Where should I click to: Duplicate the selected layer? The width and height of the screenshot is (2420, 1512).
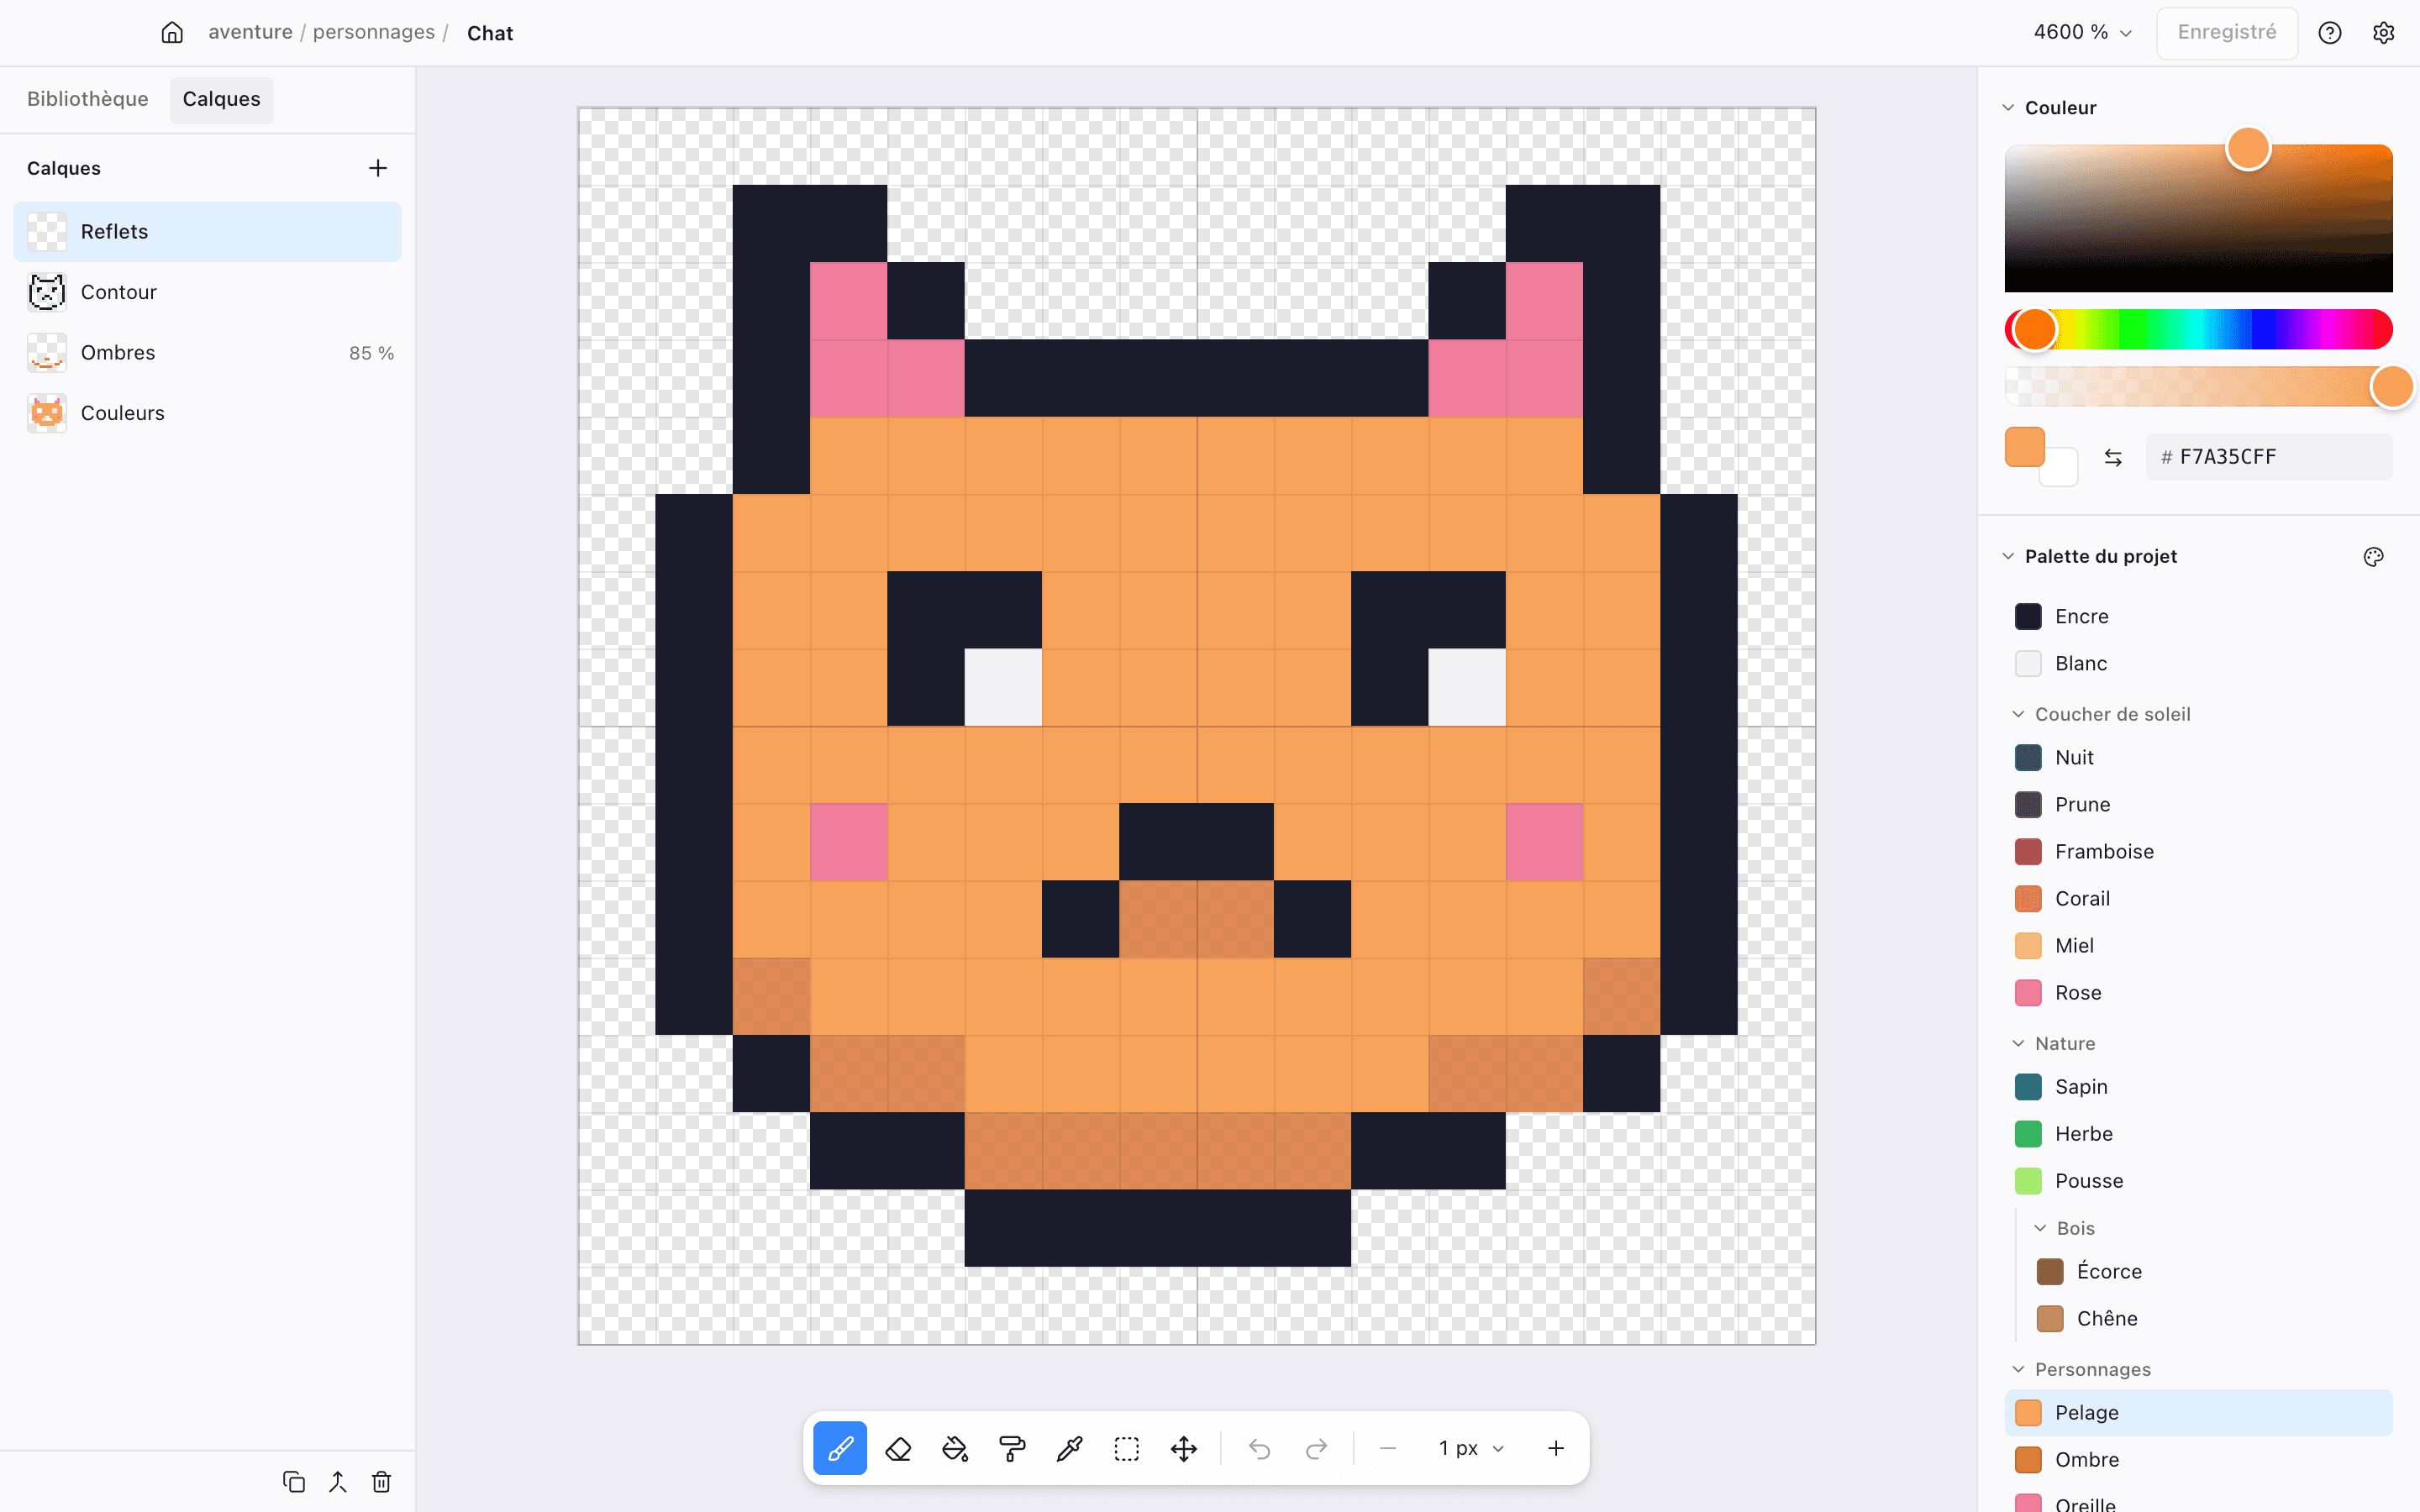[294, 1481]
